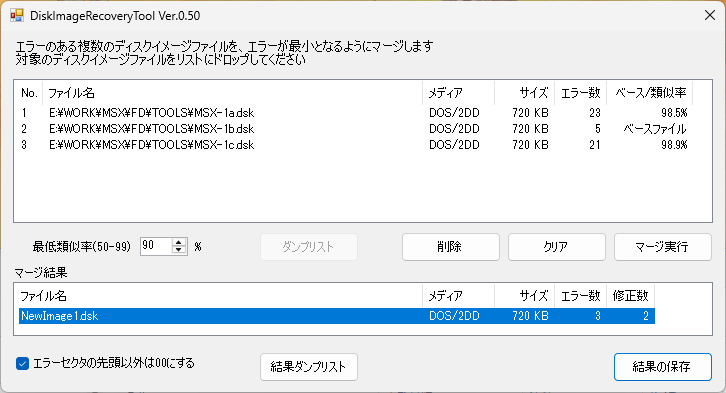Click the エラー数 column header in upper list
The image size is (726, 393).
[581, 93]
